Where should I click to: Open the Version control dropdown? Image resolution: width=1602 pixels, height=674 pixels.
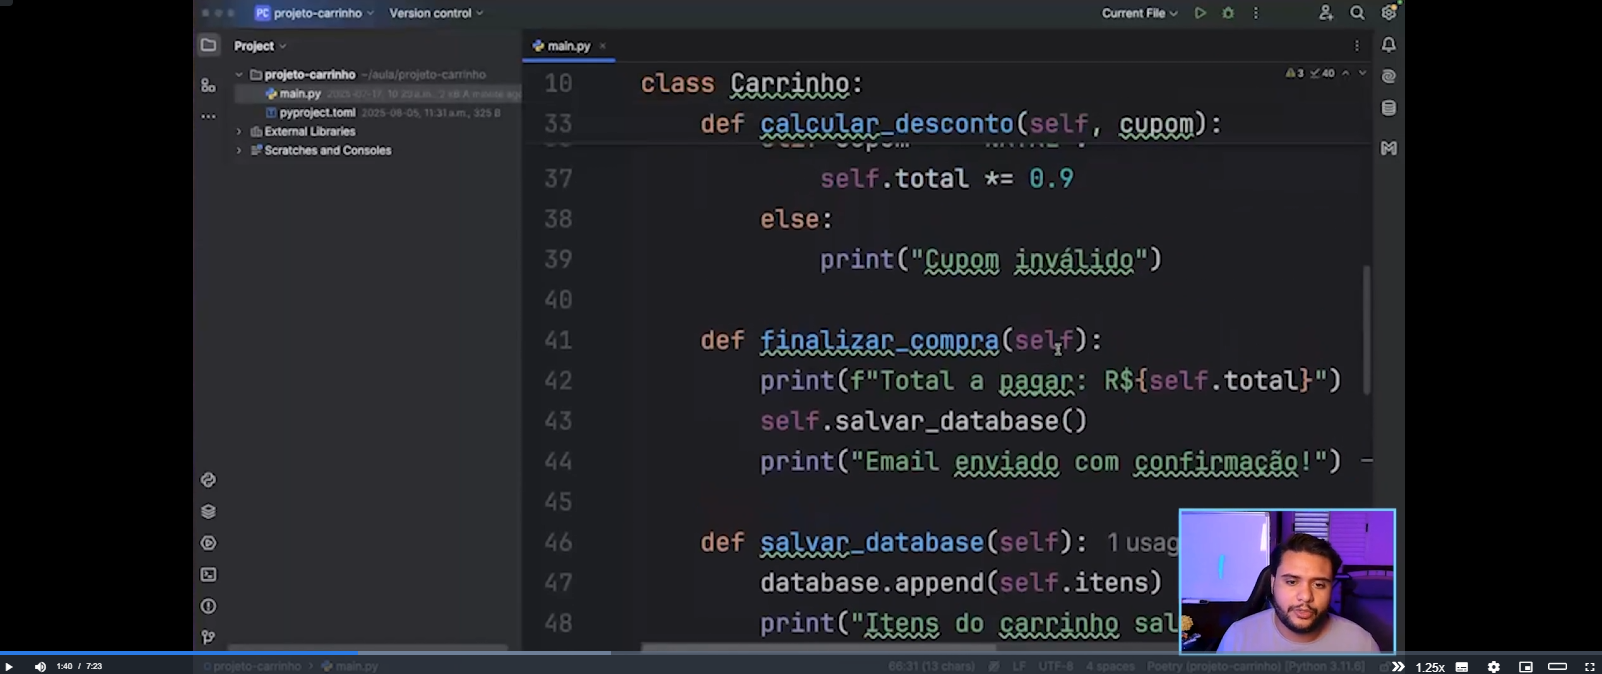pos(436,13)
